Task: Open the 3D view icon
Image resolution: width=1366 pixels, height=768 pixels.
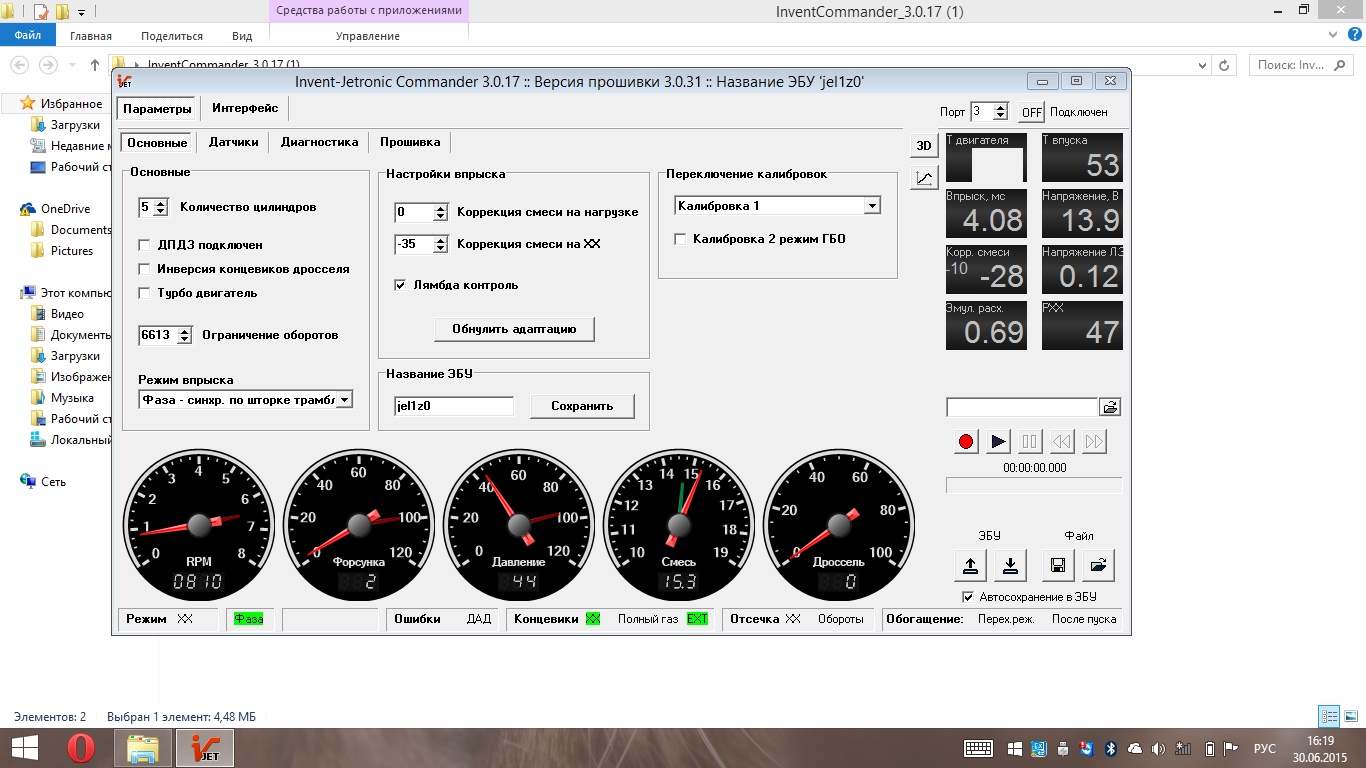Action: [x=924, y=145]
